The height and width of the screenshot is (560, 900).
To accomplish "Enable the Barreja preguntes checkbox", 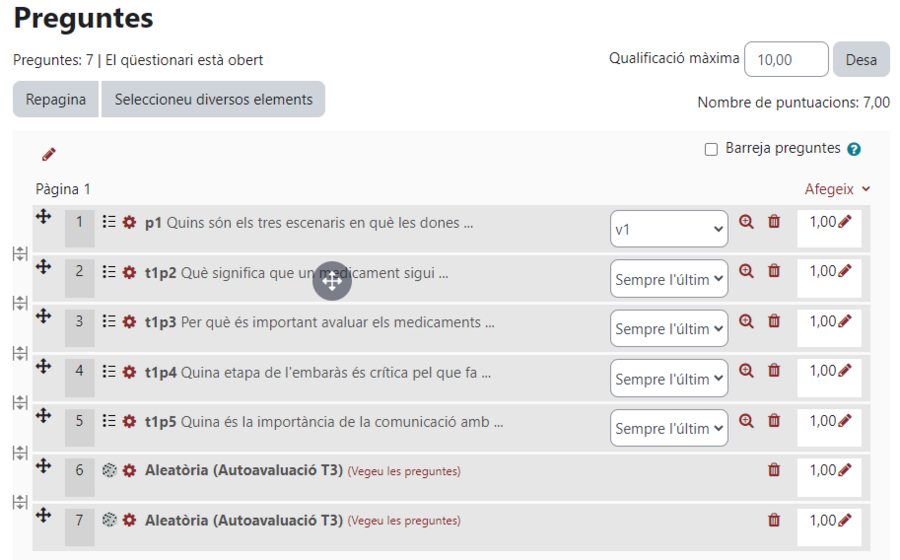I will (x=711, y=149).
